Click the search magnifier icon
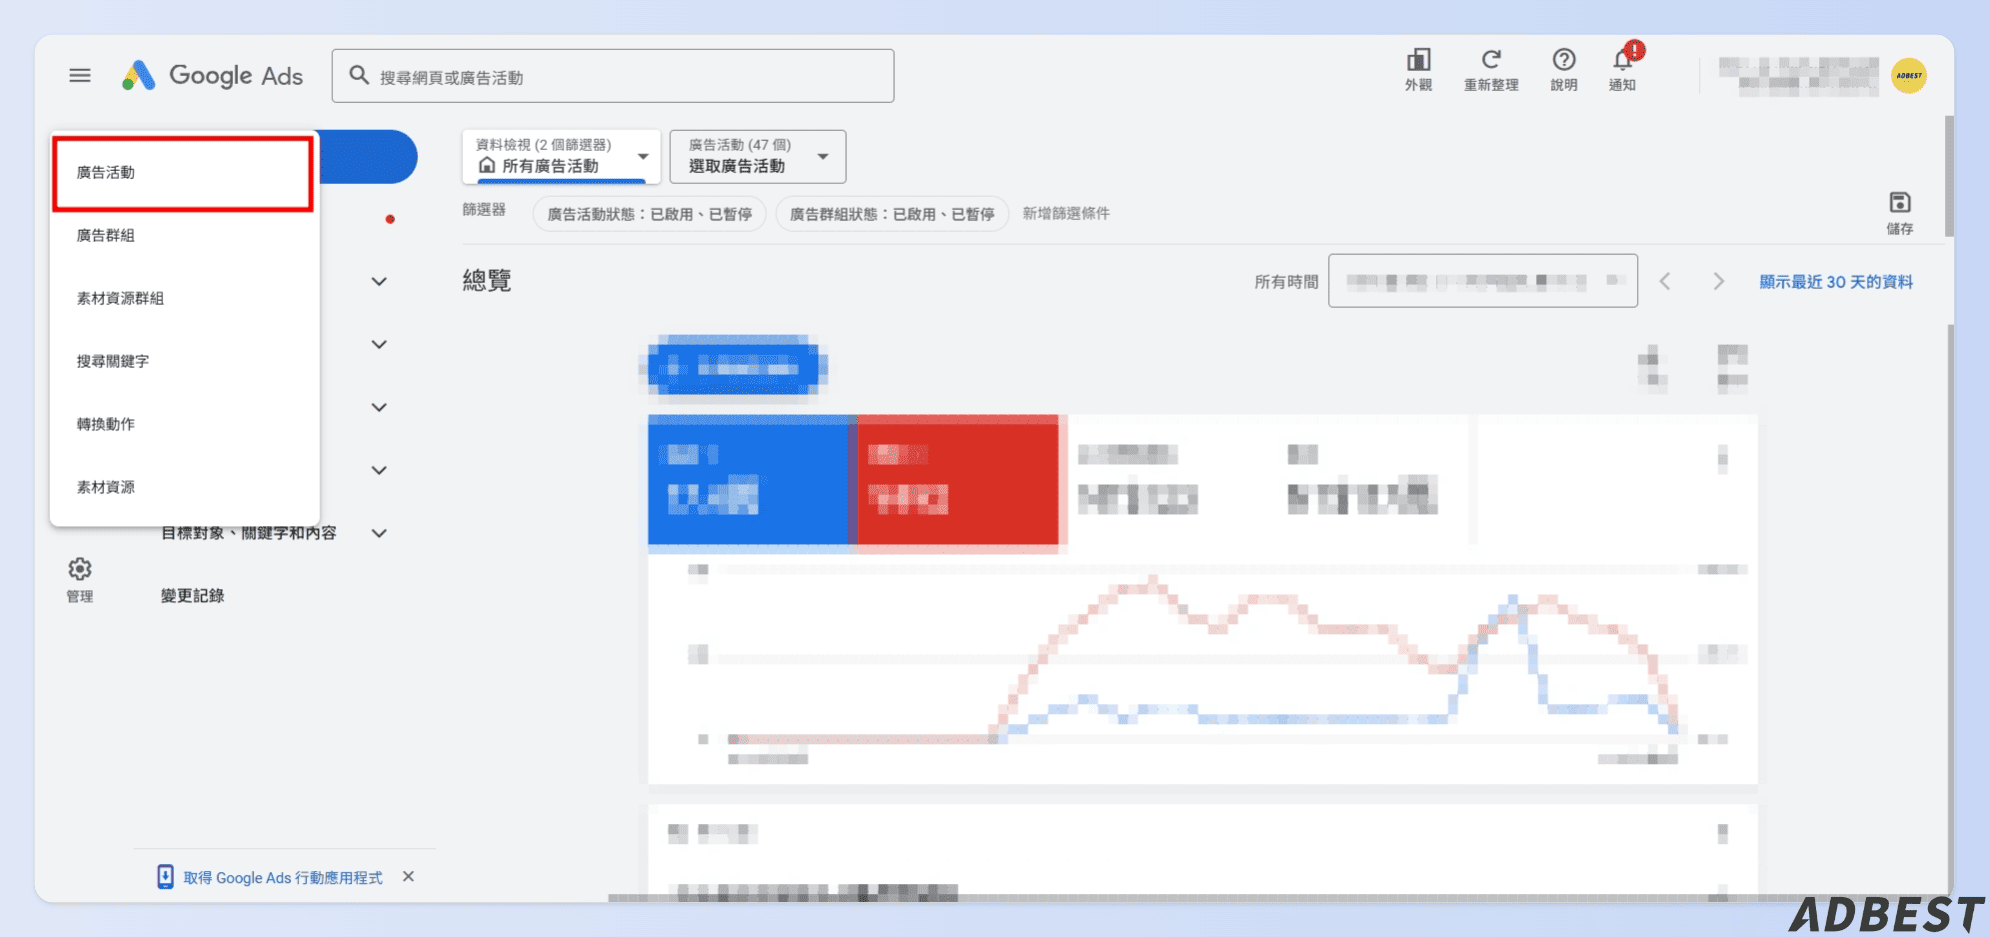 tap(359, 75)
